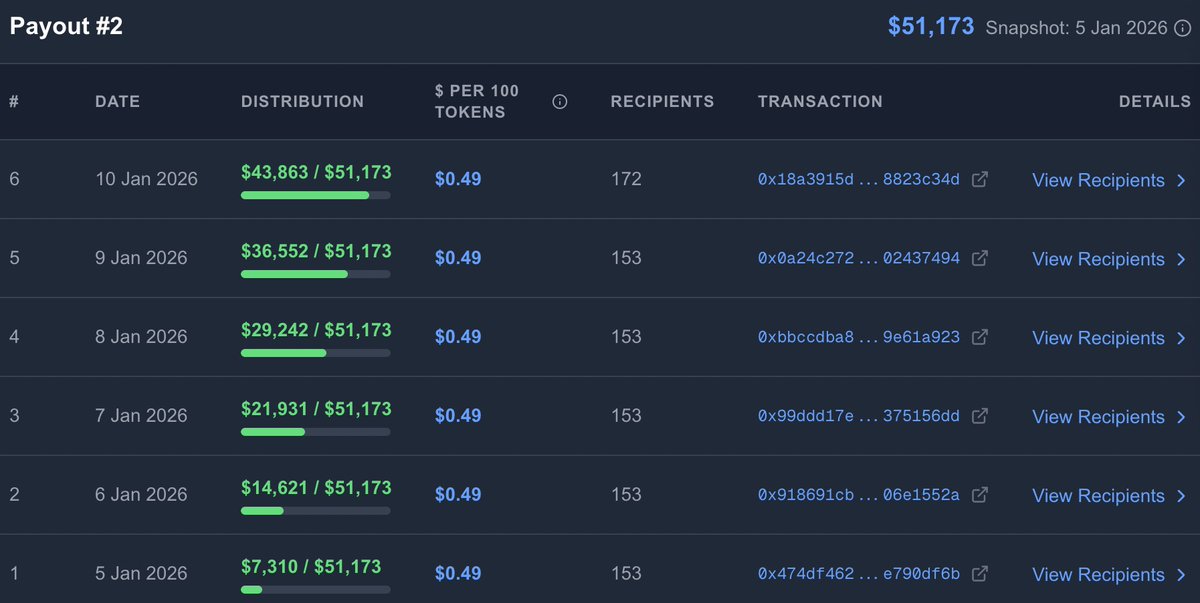The height and width of the screenshot is (603, 1200).
Task: Click the row number 4 cell
Action: 14,337
